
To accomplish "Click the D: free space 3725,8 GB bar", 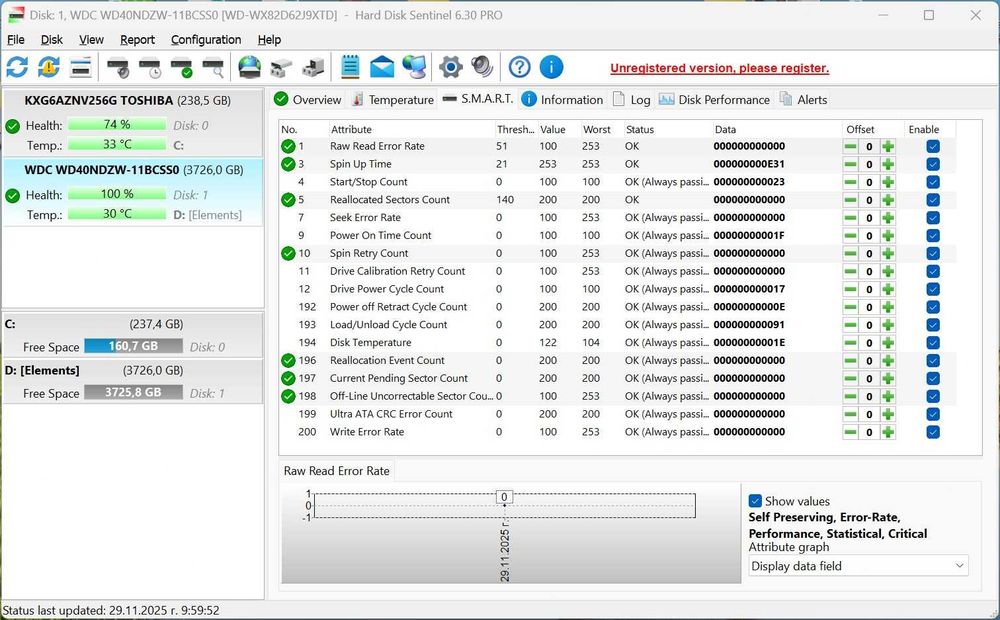I will click(x=133, y=392).
